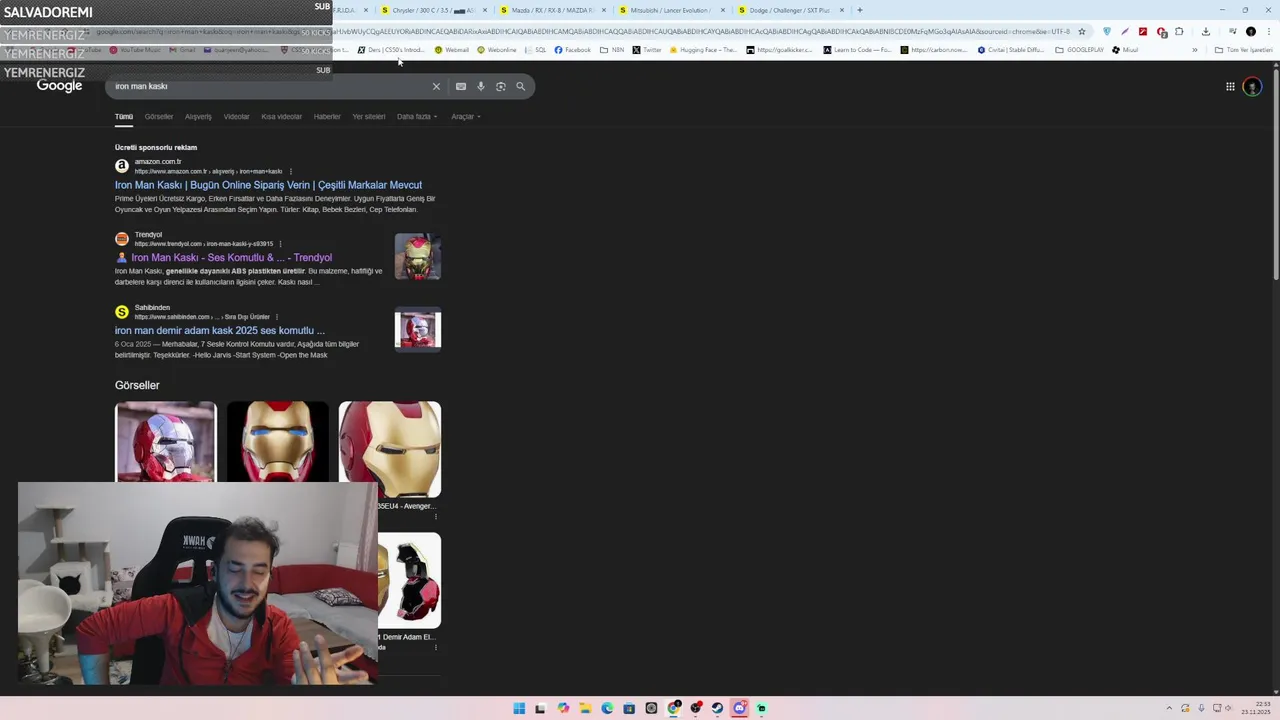Open Sahibinden iron man demir adam link
This screenshot has width=1280, height=720.
click(x=220, y=331)
